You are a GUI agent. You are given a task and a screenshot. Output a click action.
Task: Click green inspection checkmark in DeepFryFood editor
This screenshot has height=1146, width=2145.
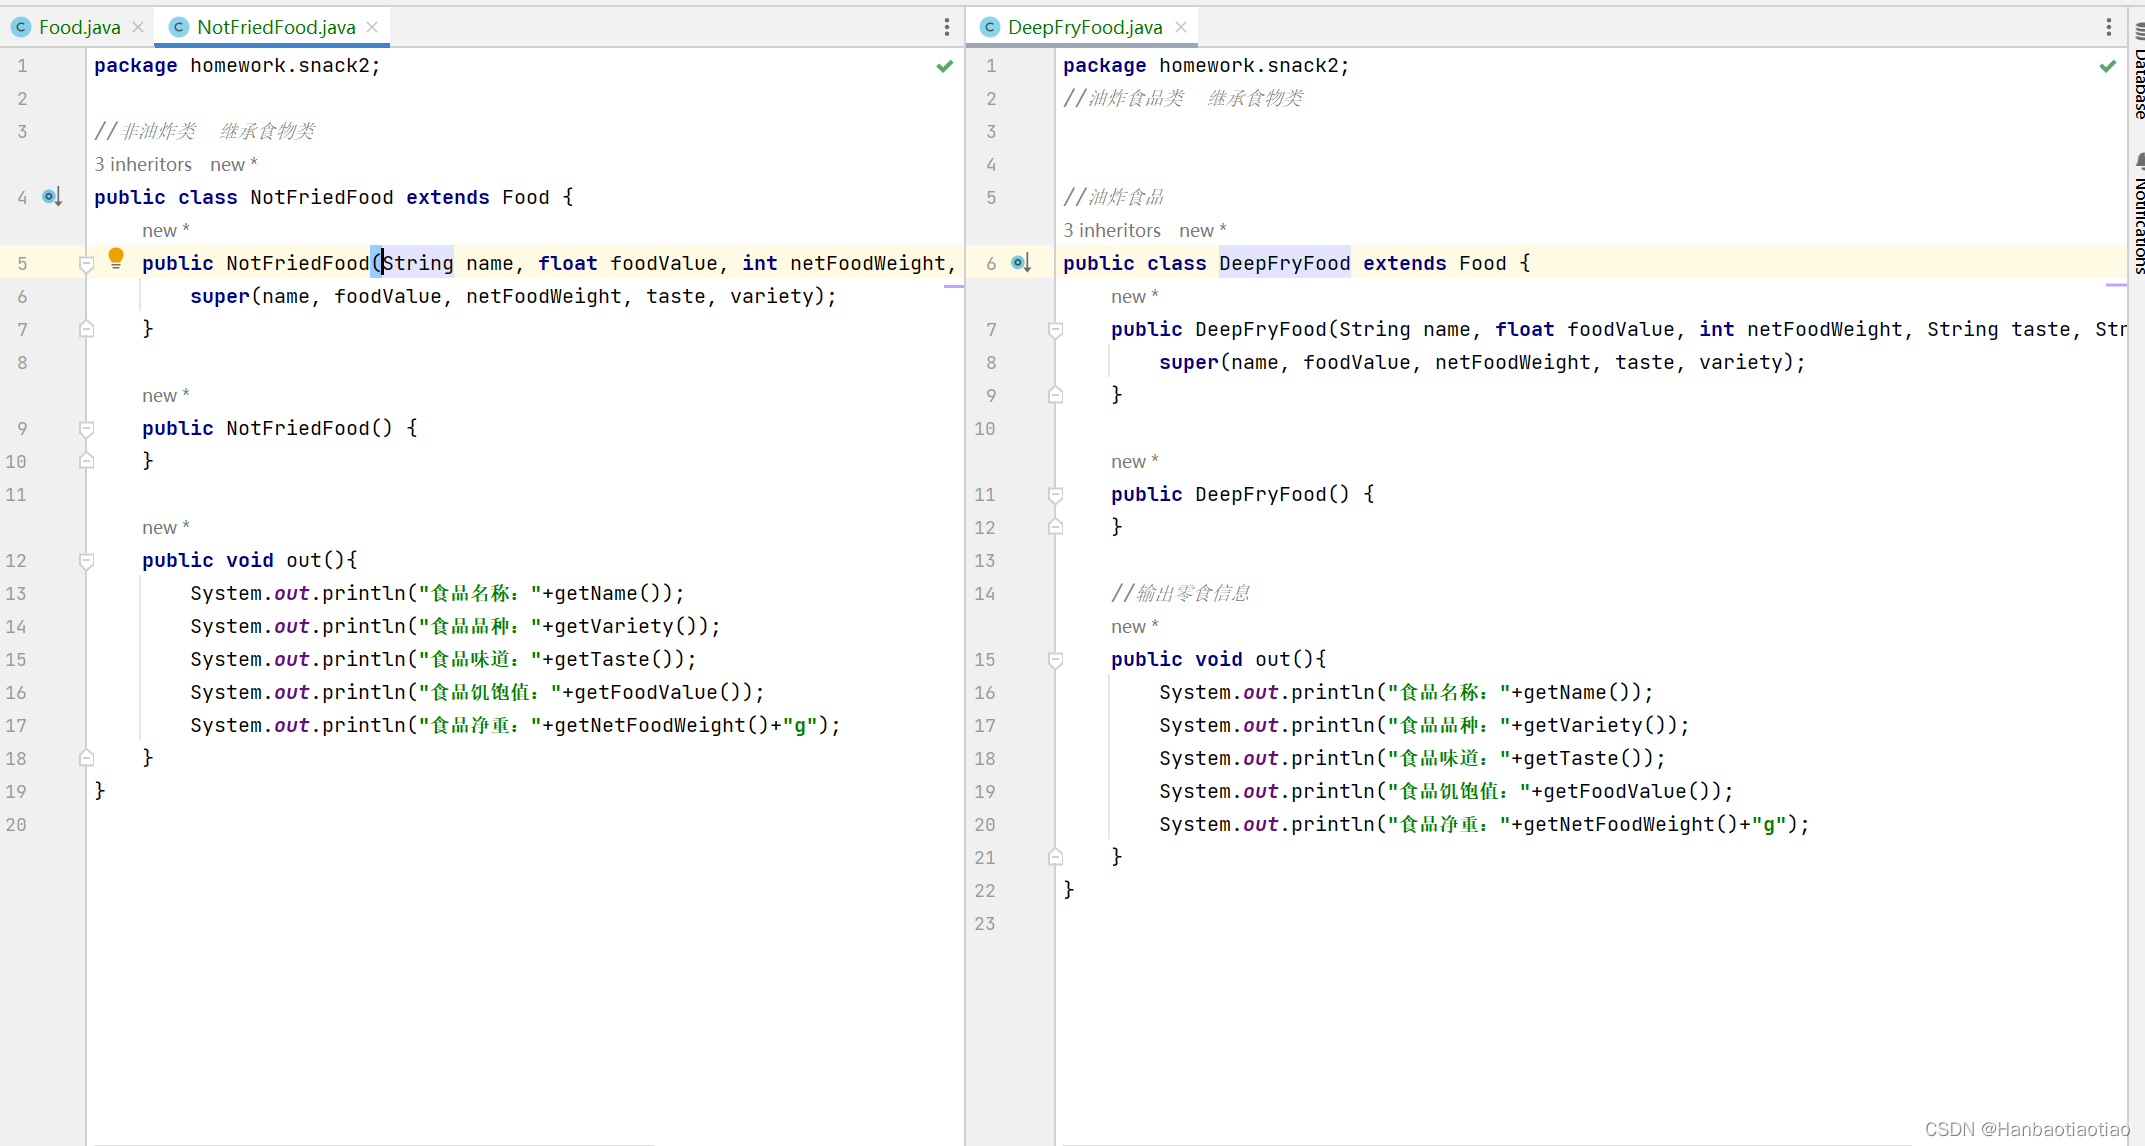[x=2107, y=66]
